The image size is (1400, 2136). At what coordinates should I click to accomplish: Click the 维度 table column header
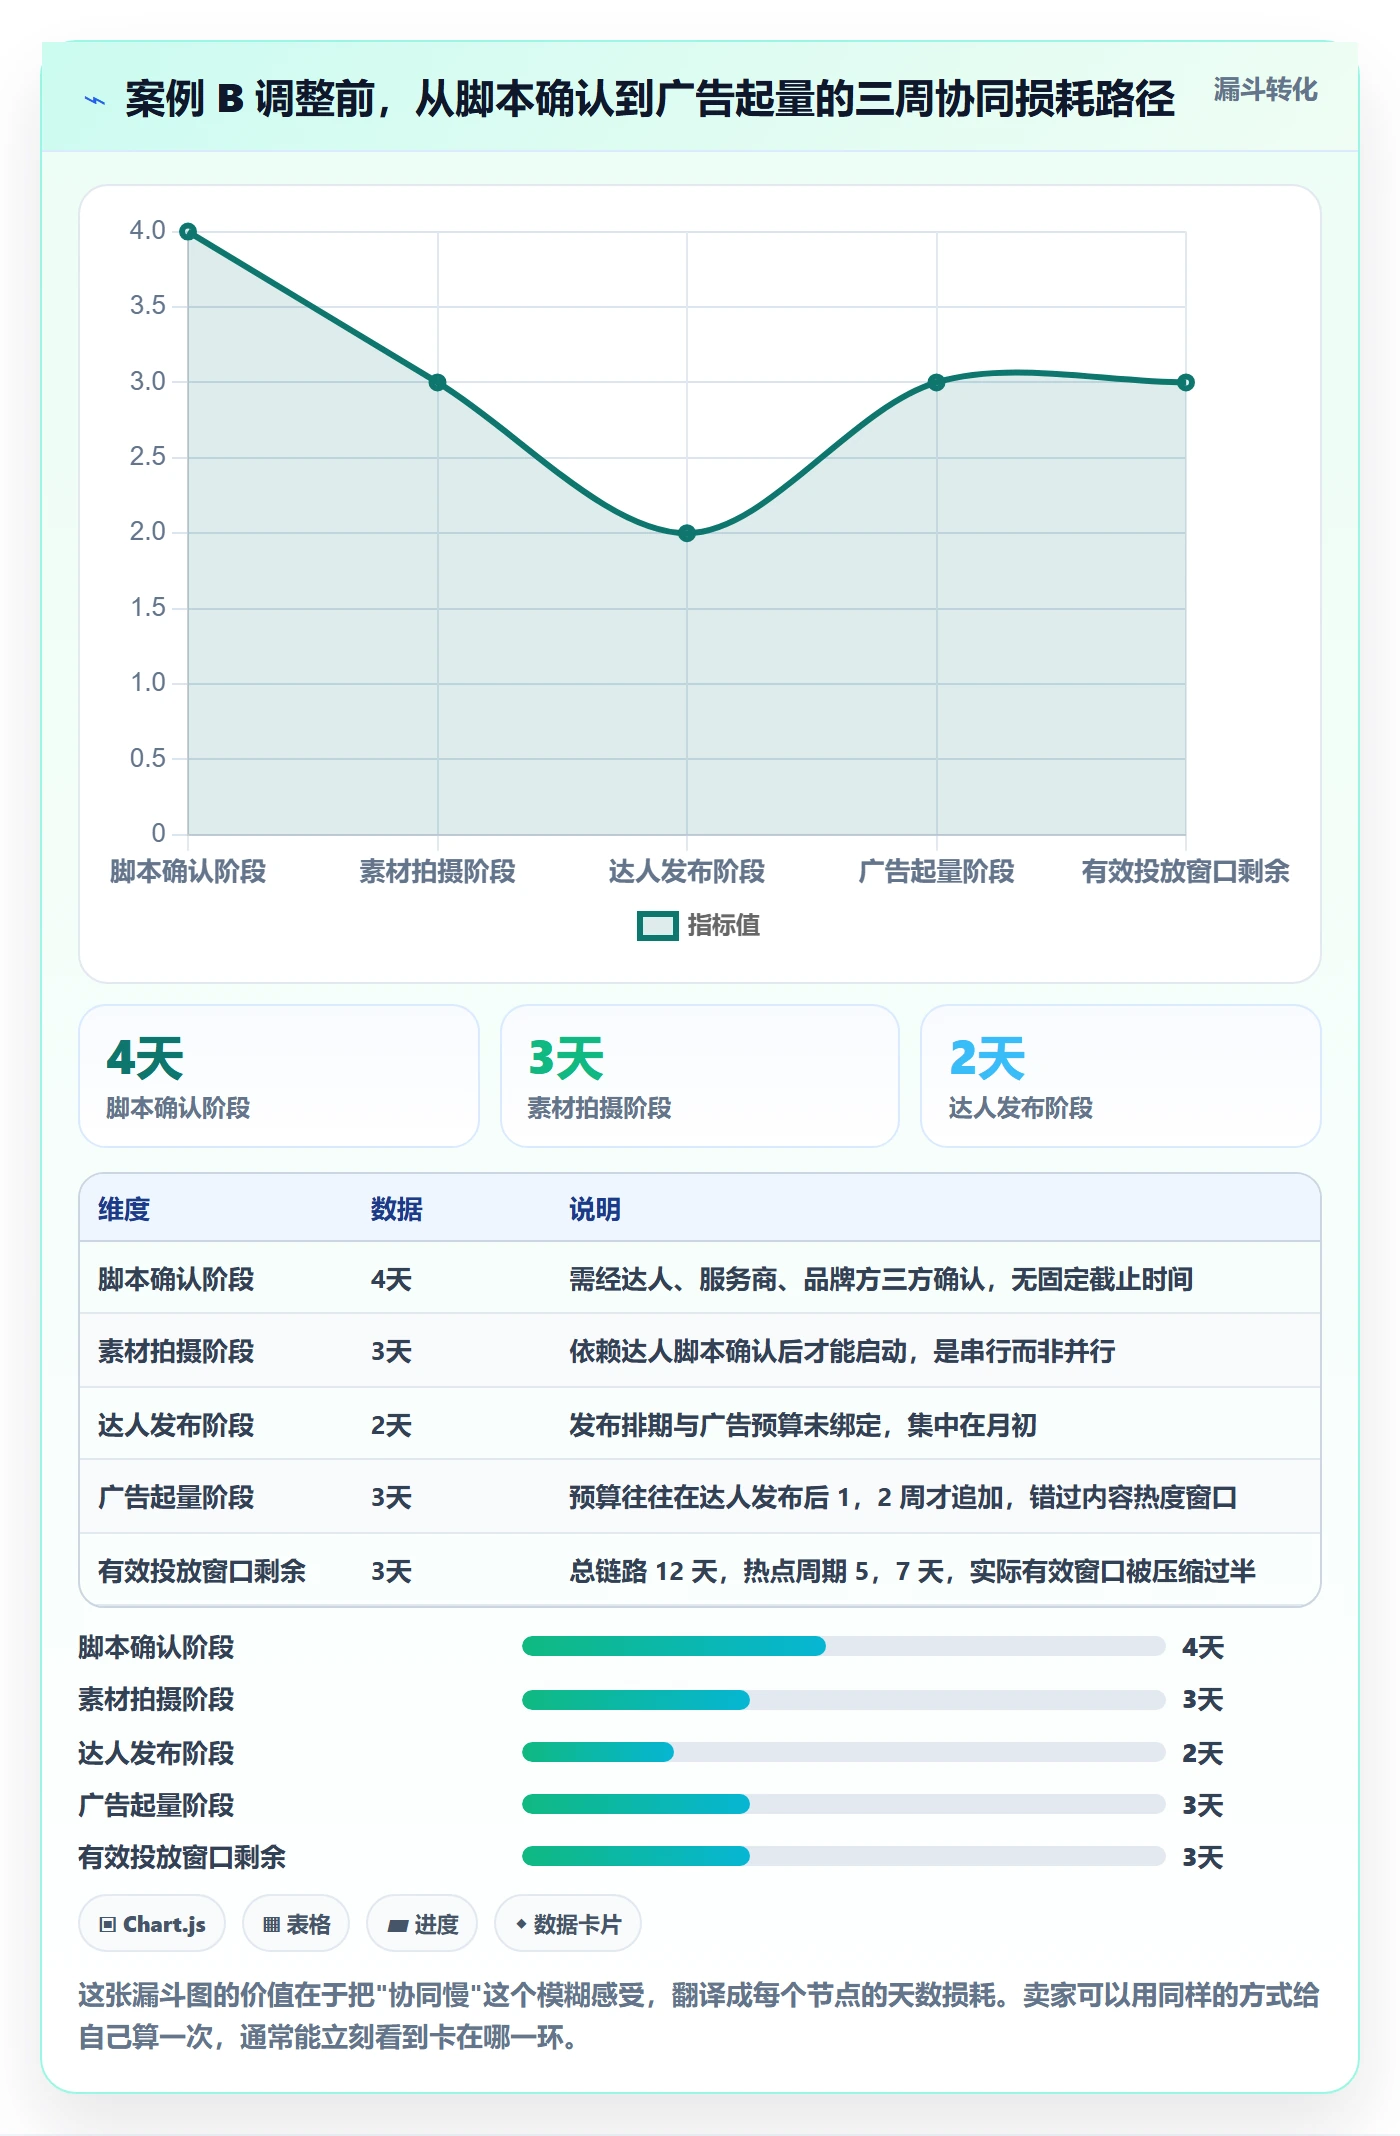[124, 1209]
